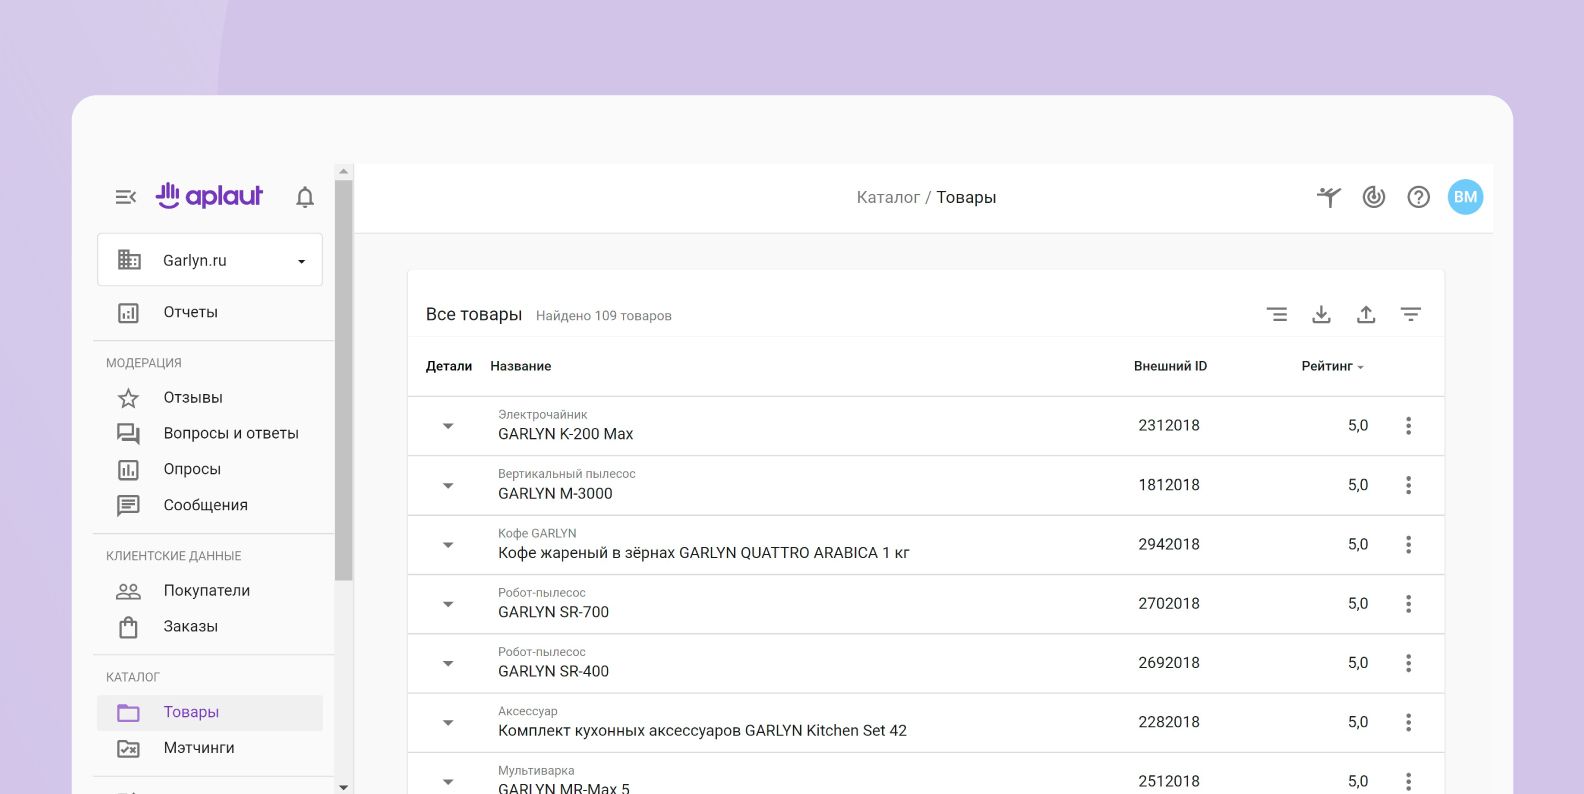The width and height of the screenshot is (1584, 794).
Task: Open the BM user profile avatar
Action: click(x=1465, y=197)
